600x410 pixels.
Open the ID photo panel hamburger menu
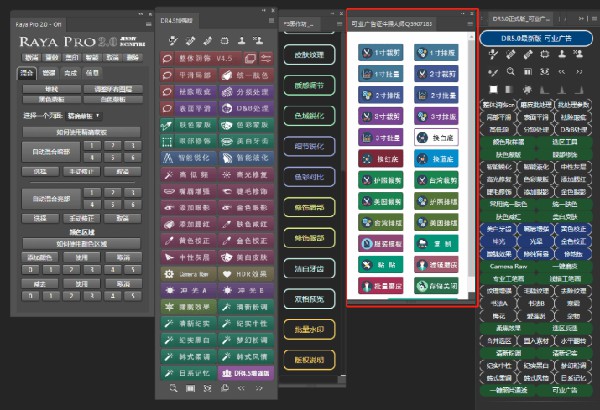click(470, 24)
